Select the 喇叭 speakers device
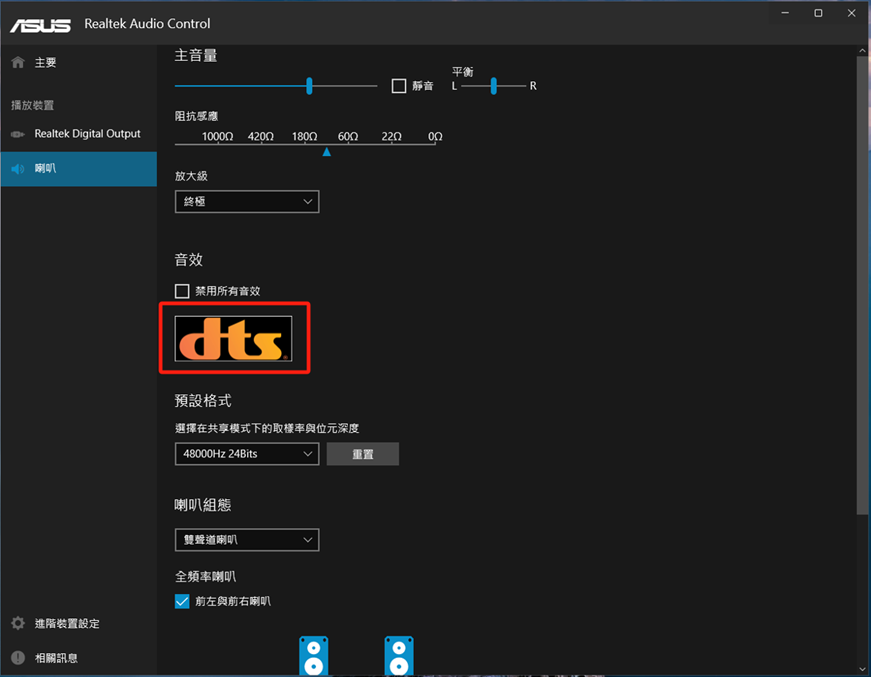The width and height of the screenshot is (871, 677). (x=79, y=169)
